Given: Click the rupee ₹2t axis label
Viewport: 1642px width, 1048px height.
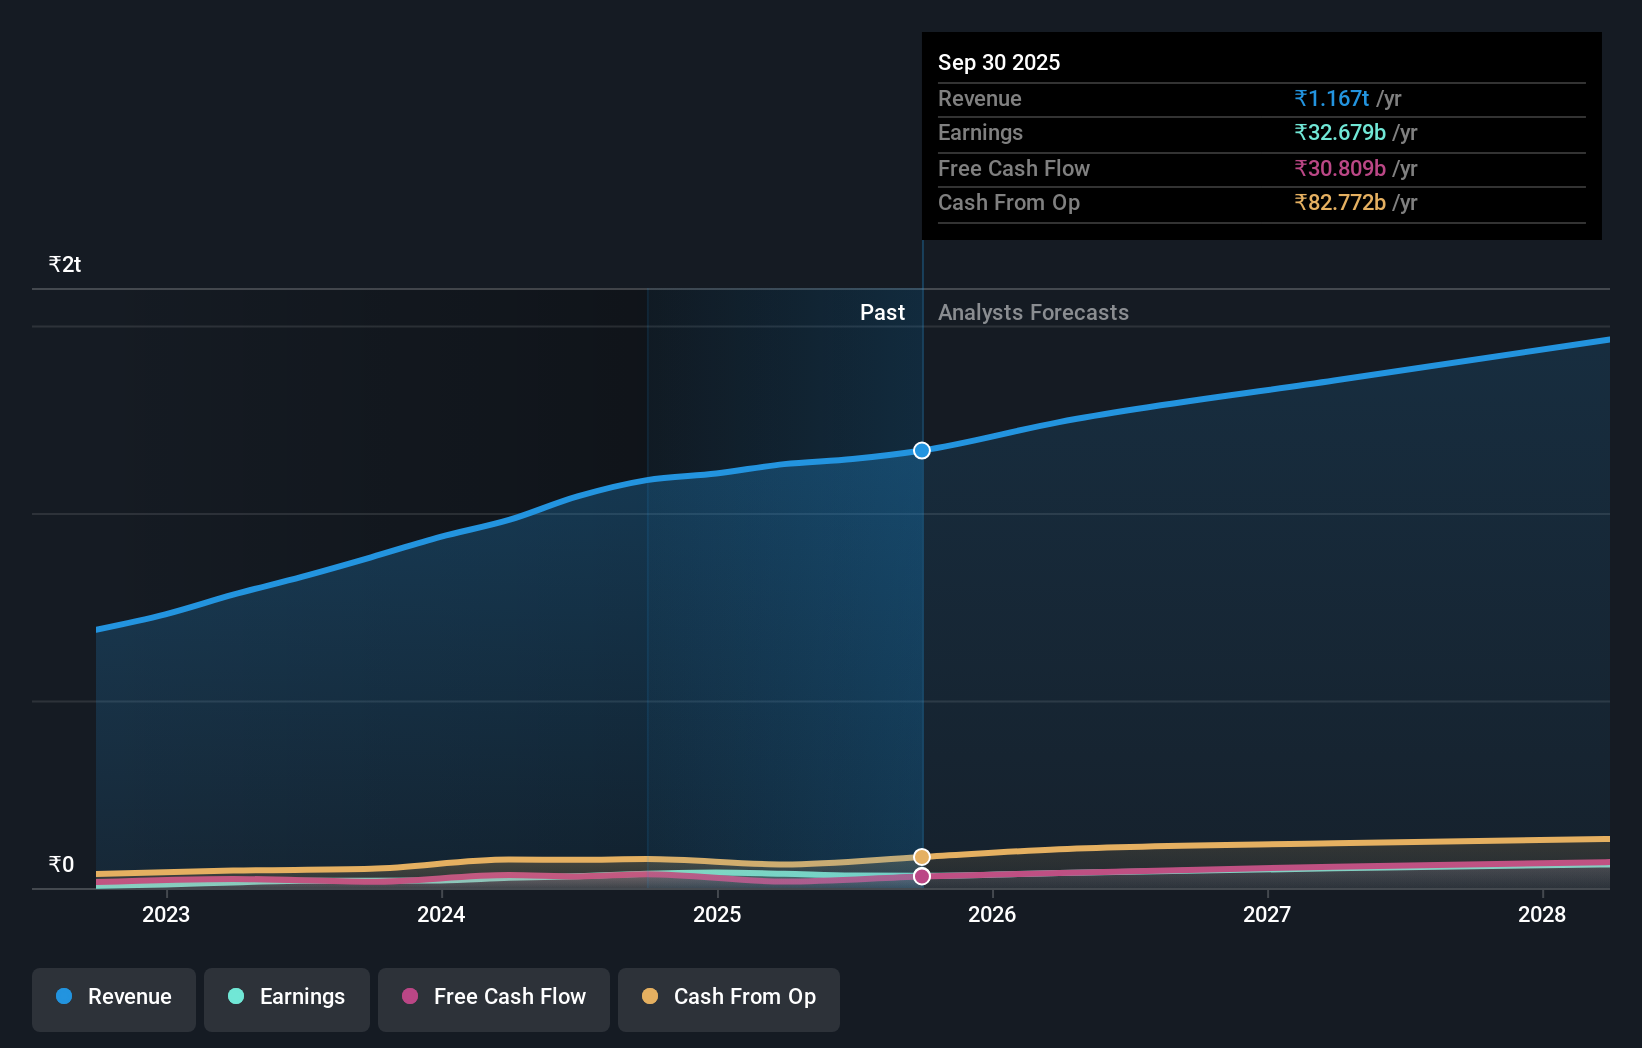Looking at the screenshot, I should coord(64,263).
